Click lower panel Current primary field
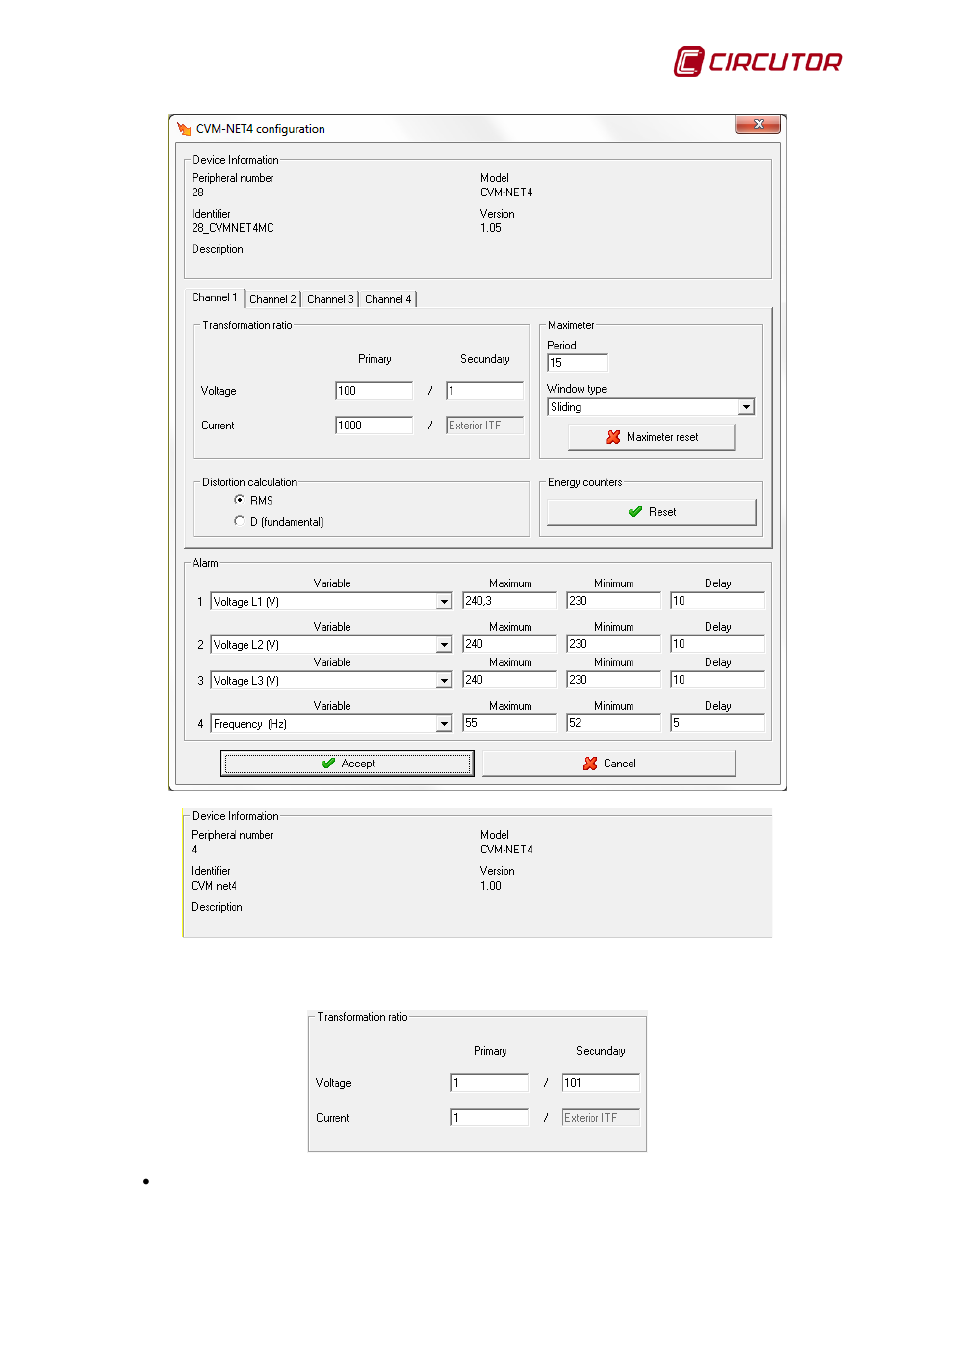954x1350 pixels. pos(490,1118)
